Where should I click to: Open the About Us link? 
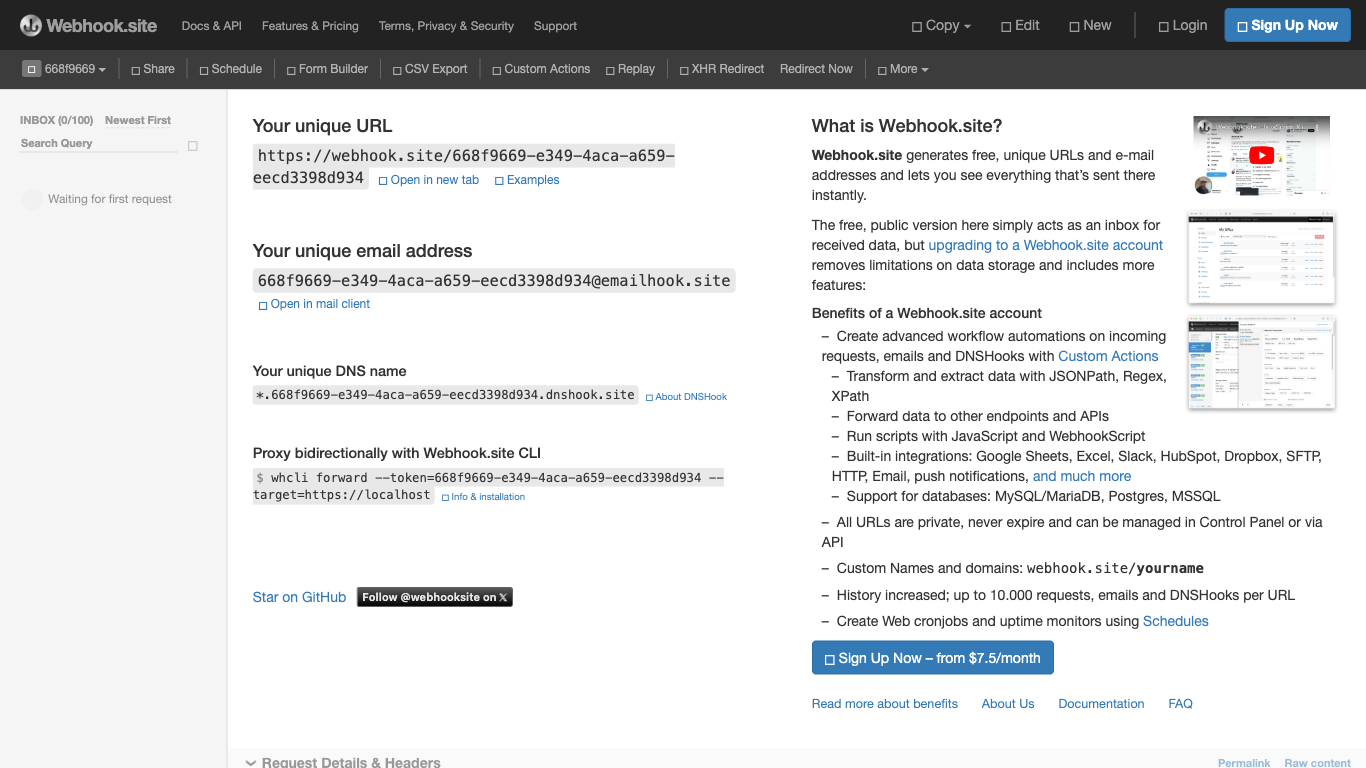tap(1008, 704)
